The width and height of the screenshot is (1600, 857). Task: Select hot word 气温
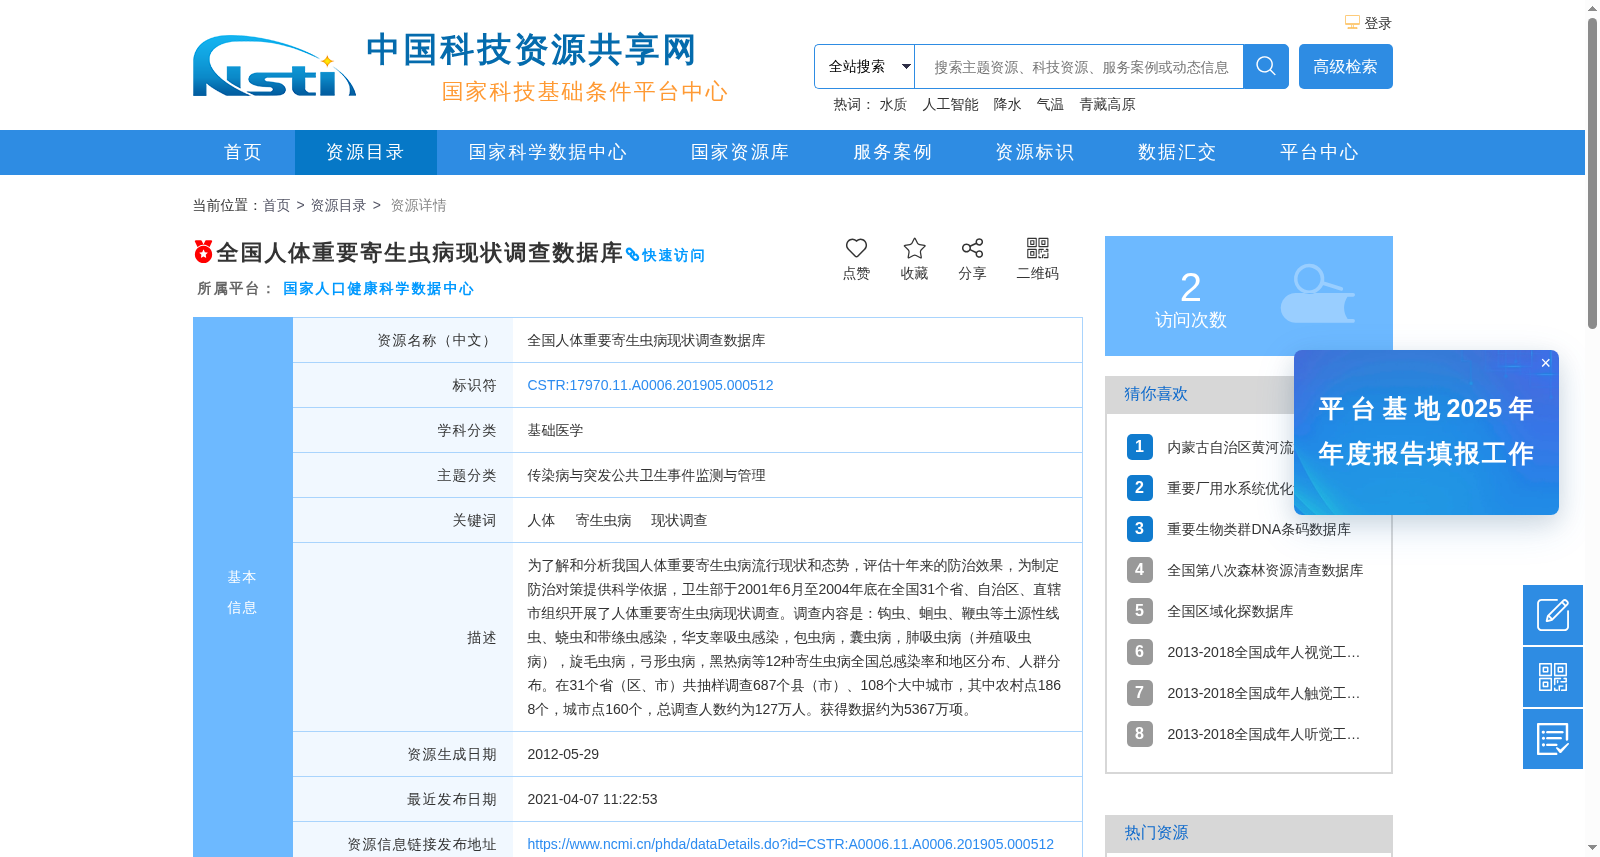pos(1050,104)
